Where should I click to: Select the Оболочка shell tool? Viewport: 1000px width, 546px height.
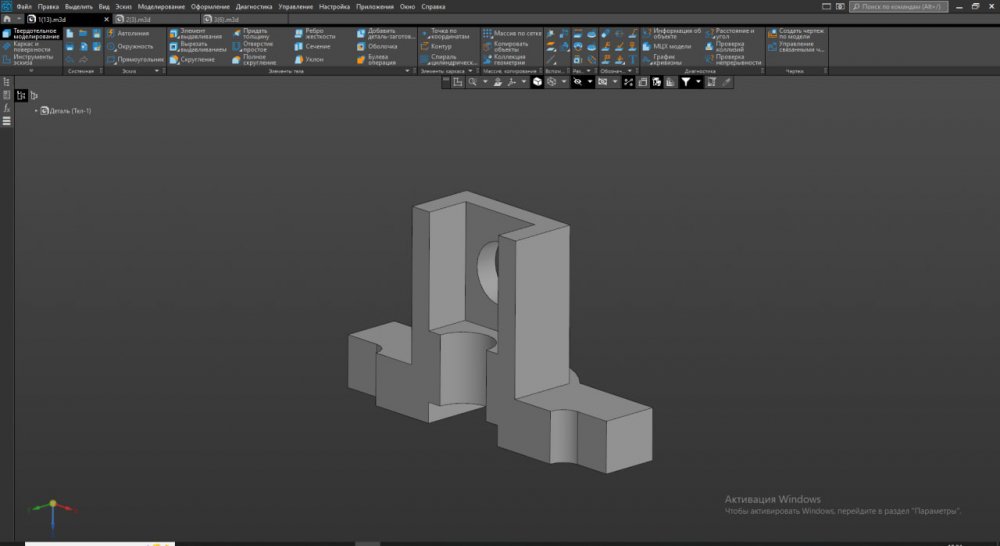pos(381,46)
